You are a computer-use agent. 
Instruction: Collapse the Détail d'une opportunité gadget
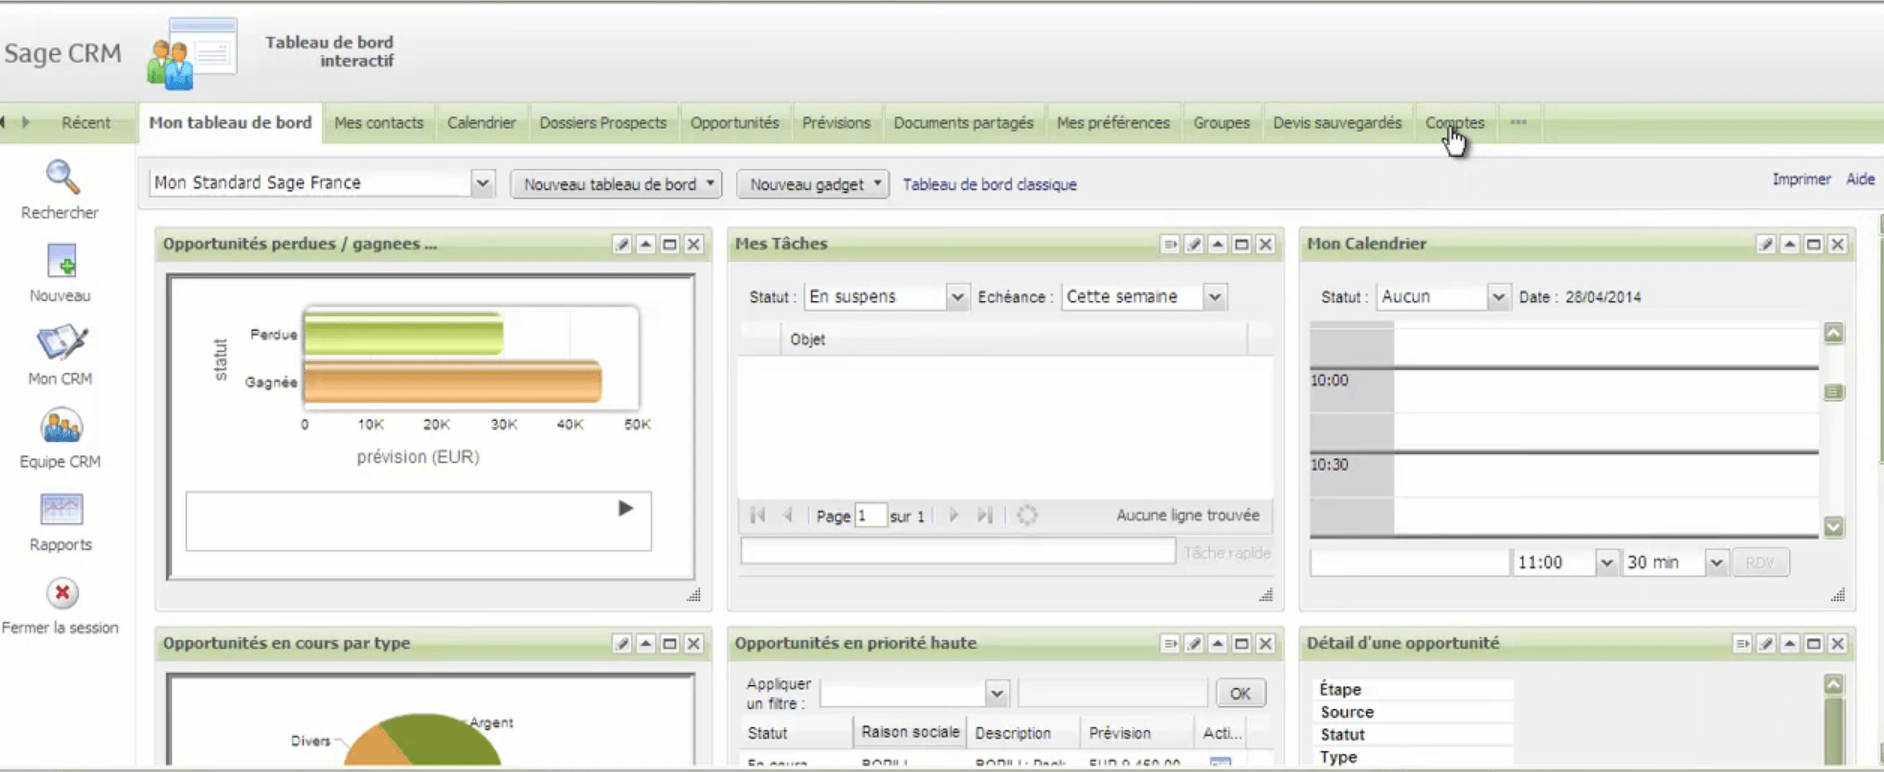1790,644
